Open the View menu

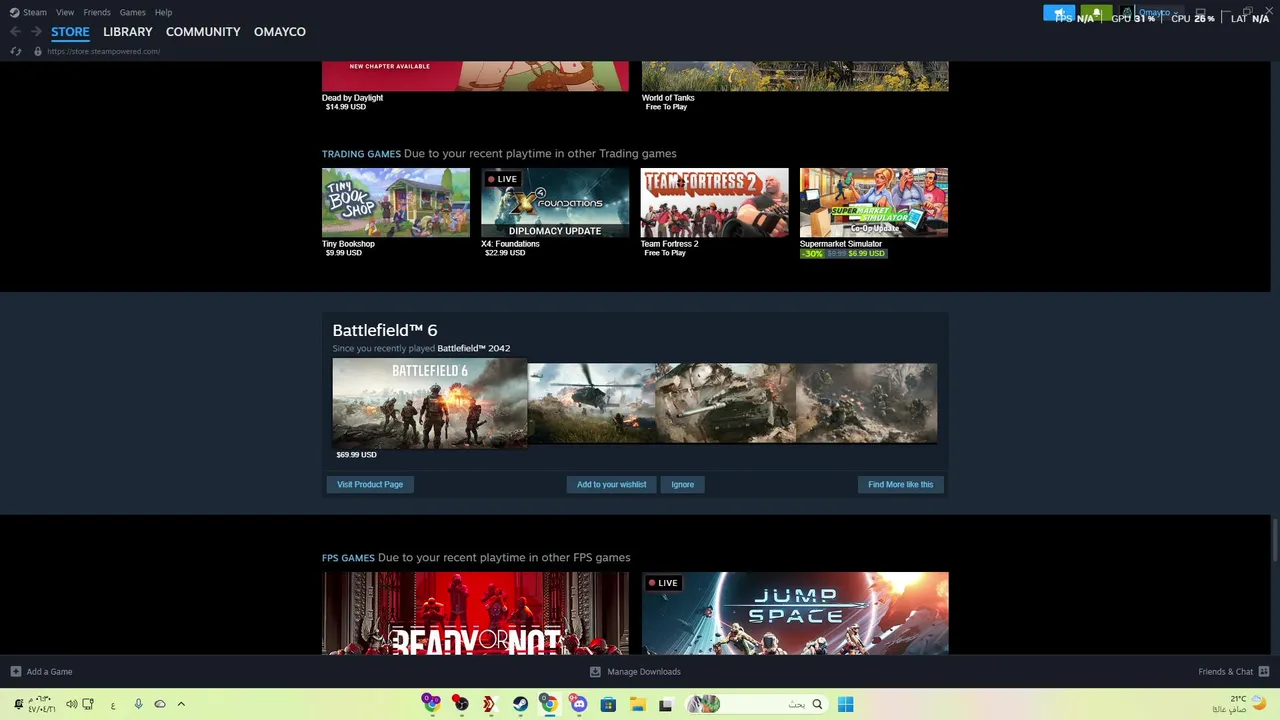click(65, 12)
